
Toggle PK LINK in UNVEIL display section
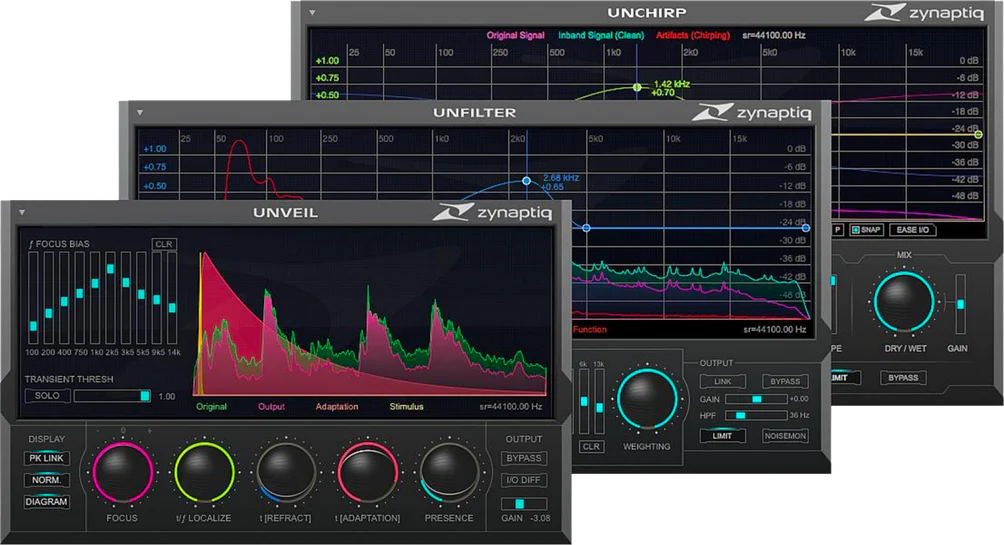coord(47,459)
